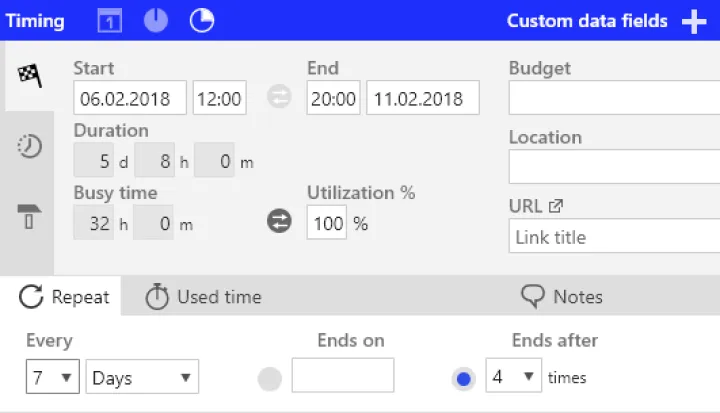
Task: Click the End time field 20:00
Action: pyautogui.click(x=333, y=98)
